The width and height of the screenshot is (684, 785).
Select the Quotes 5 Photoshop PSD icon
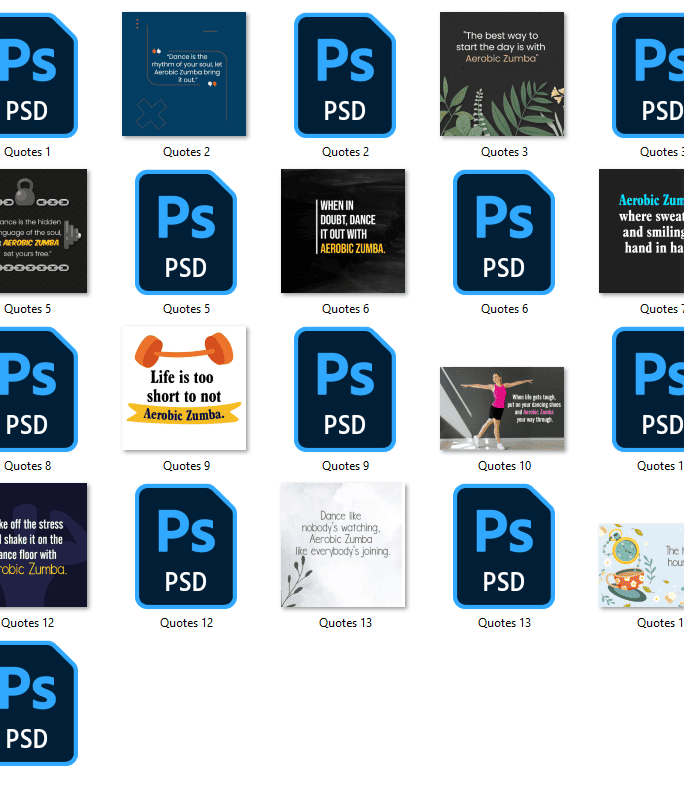pos(186,232)
